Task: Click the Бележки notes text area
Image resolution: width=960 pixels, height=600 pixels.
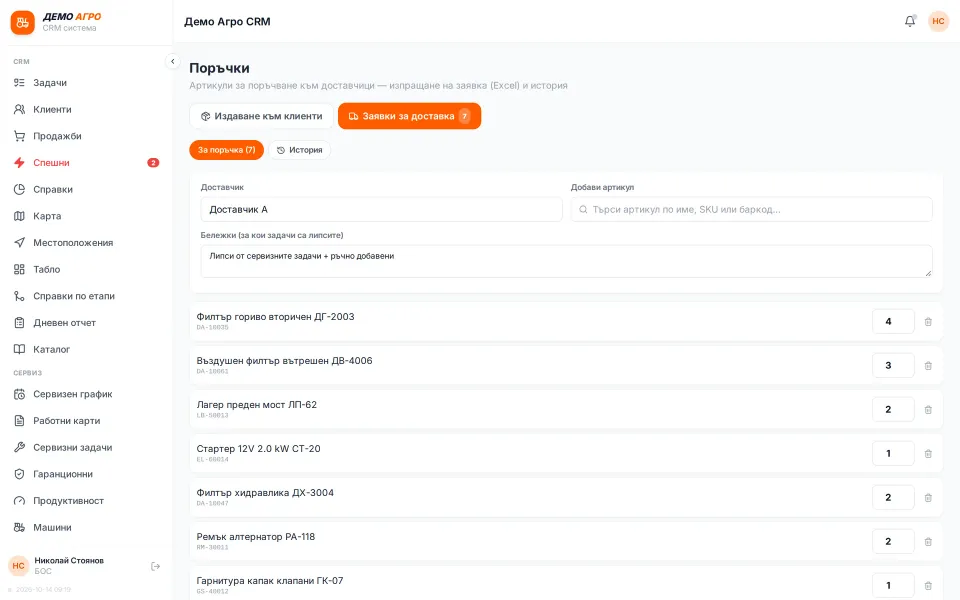Action: pos(566,261)
